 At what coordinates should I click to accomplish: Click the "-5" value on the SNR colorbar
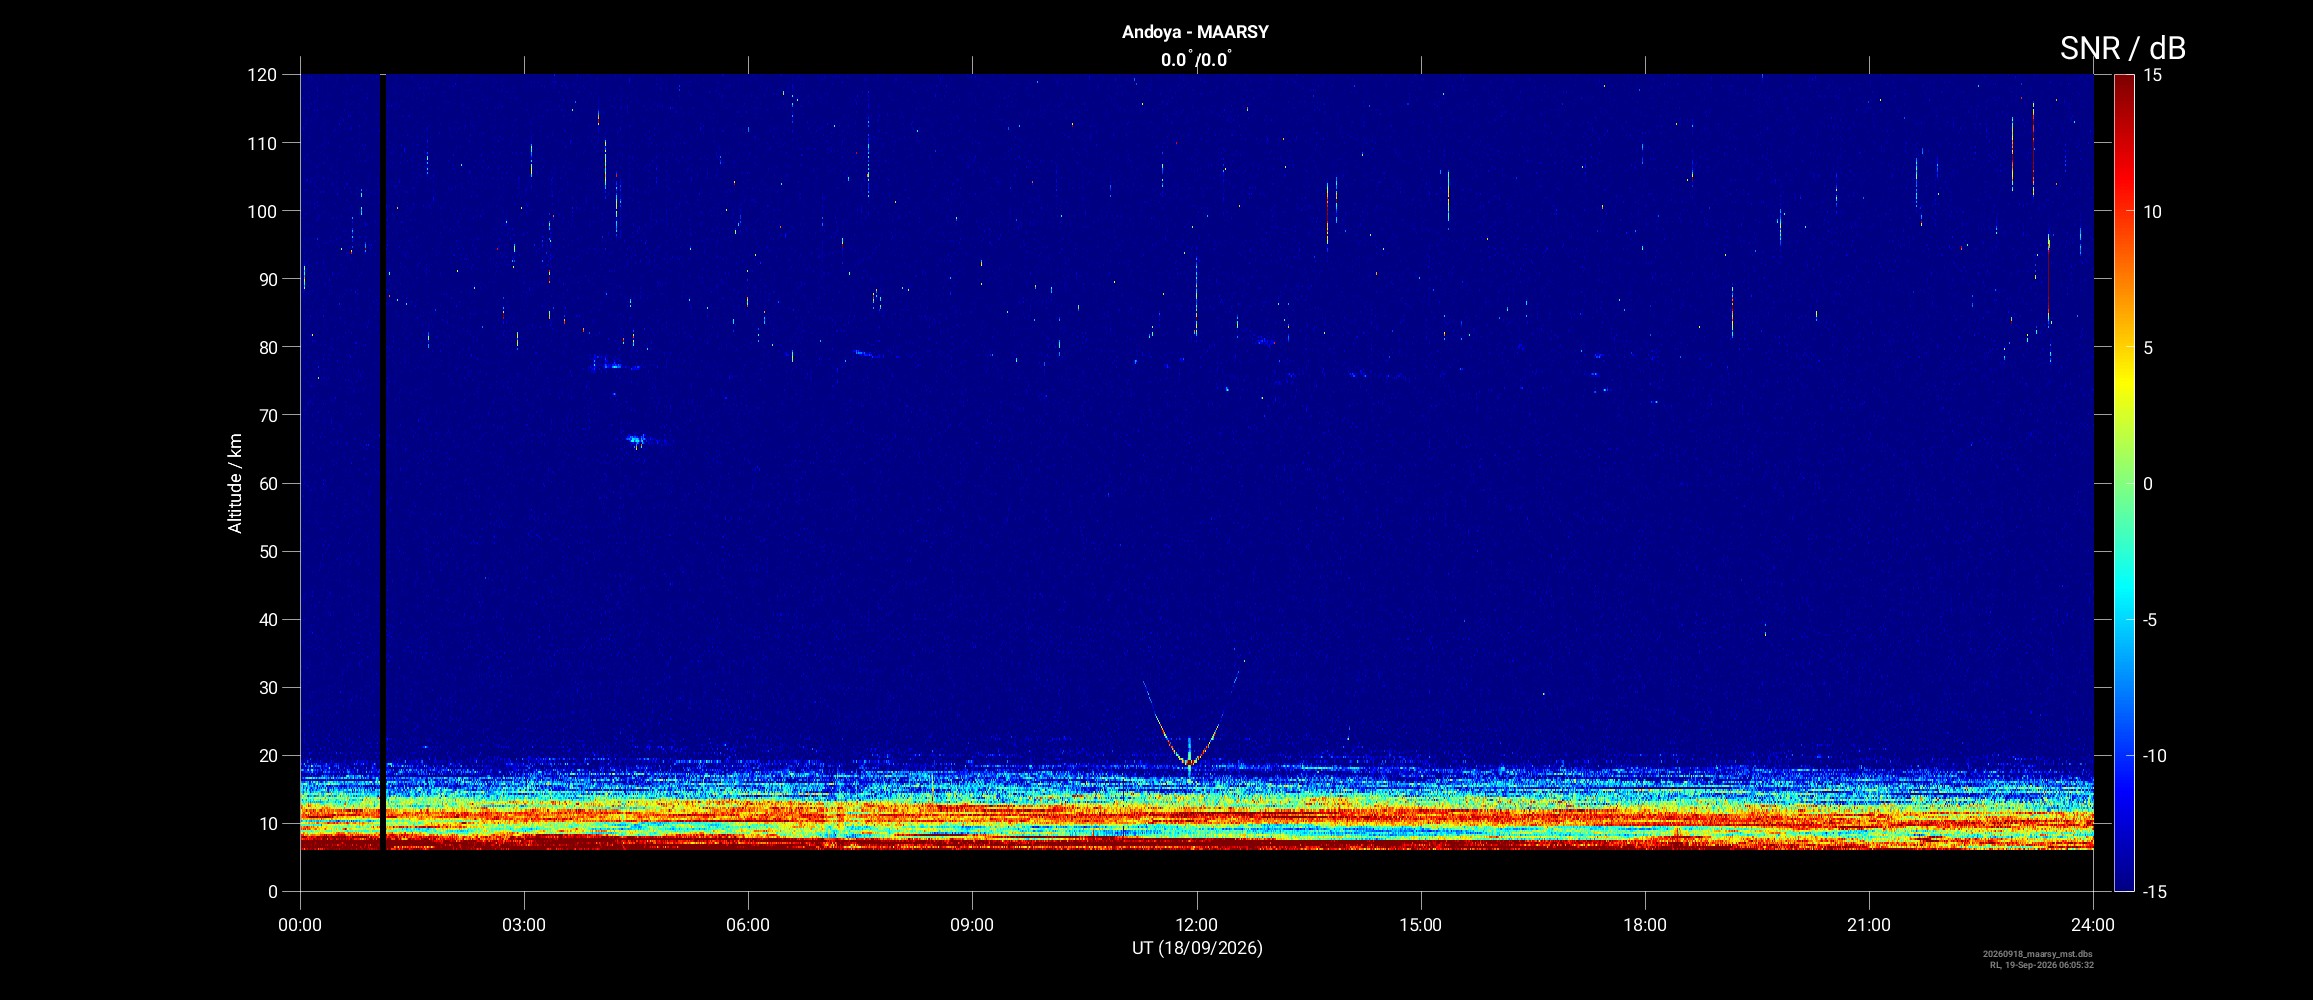pos(2150,619)
